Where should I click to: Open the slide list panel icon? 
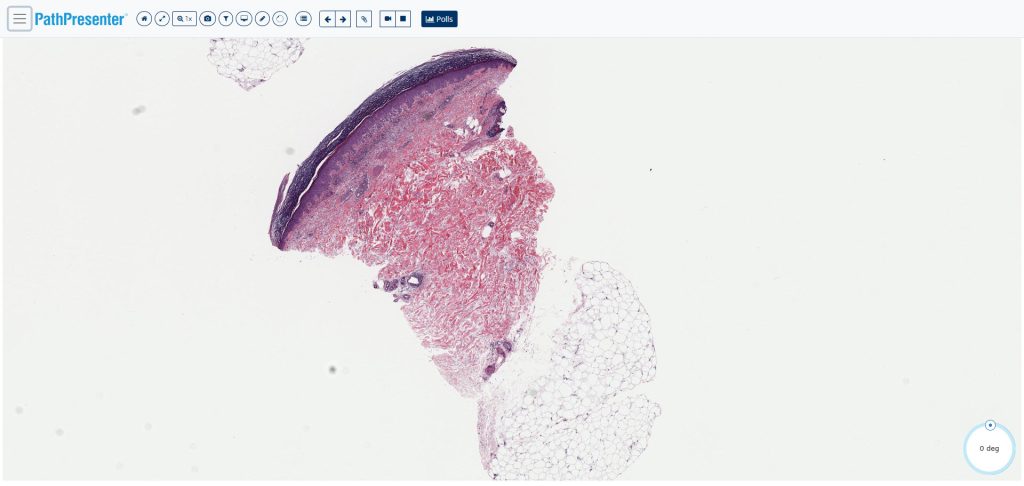point(303,19)
